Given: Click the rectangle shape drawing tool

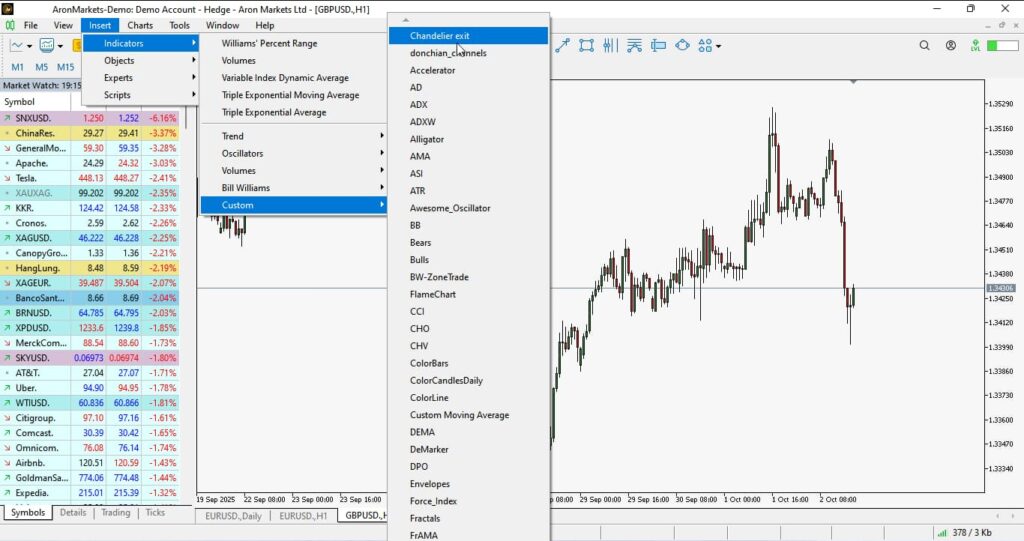Looking at the screenshot, I should point(586,45).
